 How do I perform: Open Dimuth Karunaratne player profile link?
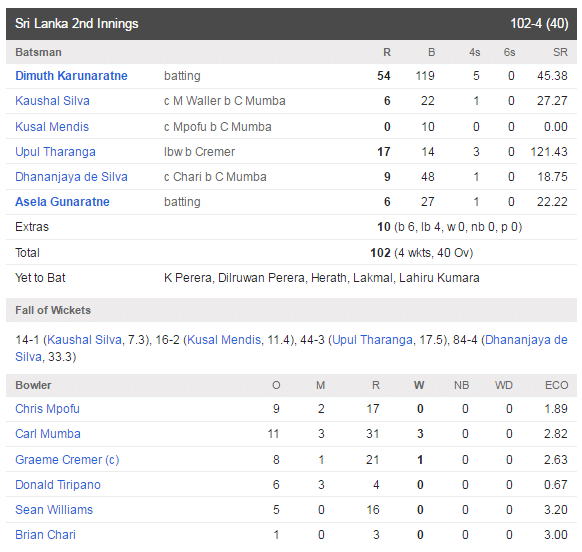tap(71, 76)
